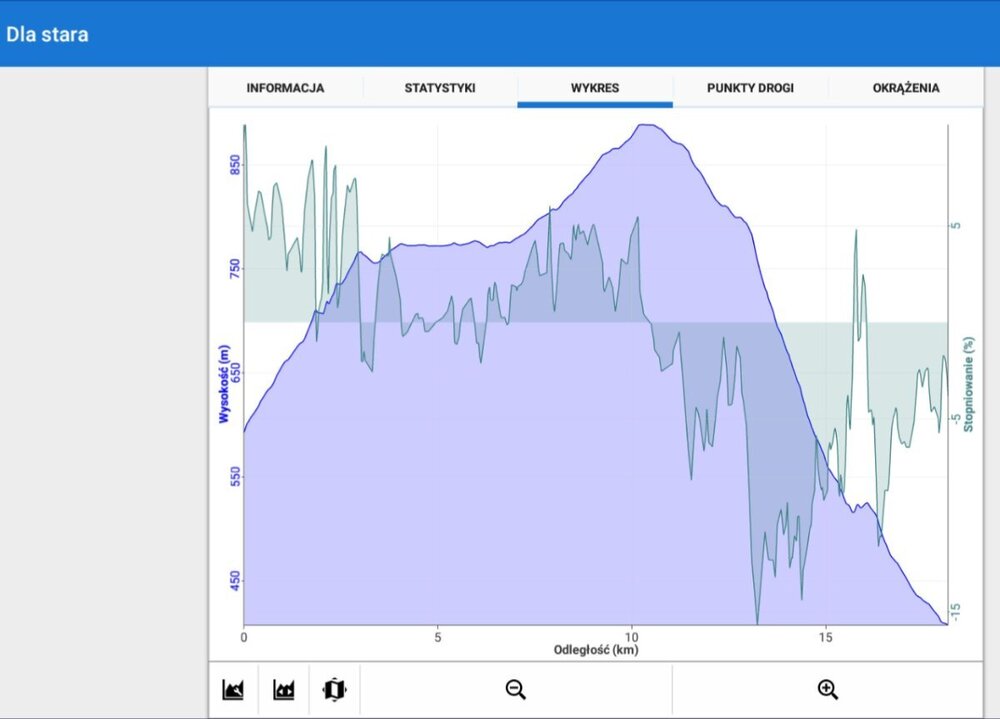Zoom in using the magnifier plus icon
This screenshot has width=1000, height=719.
(x=827, y=689)
